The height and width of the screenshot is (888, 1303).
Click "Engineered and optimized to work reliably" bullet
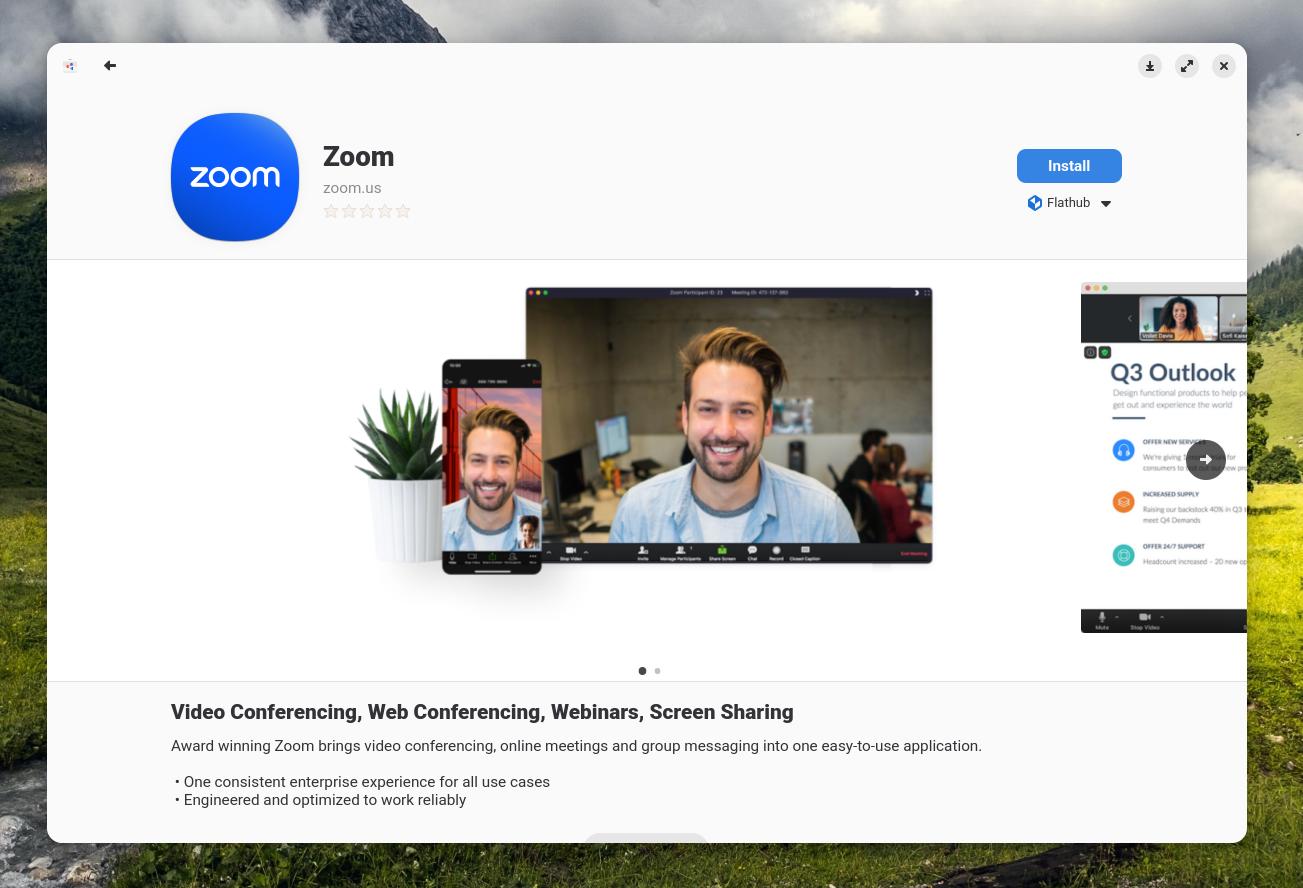click(320, 800)
